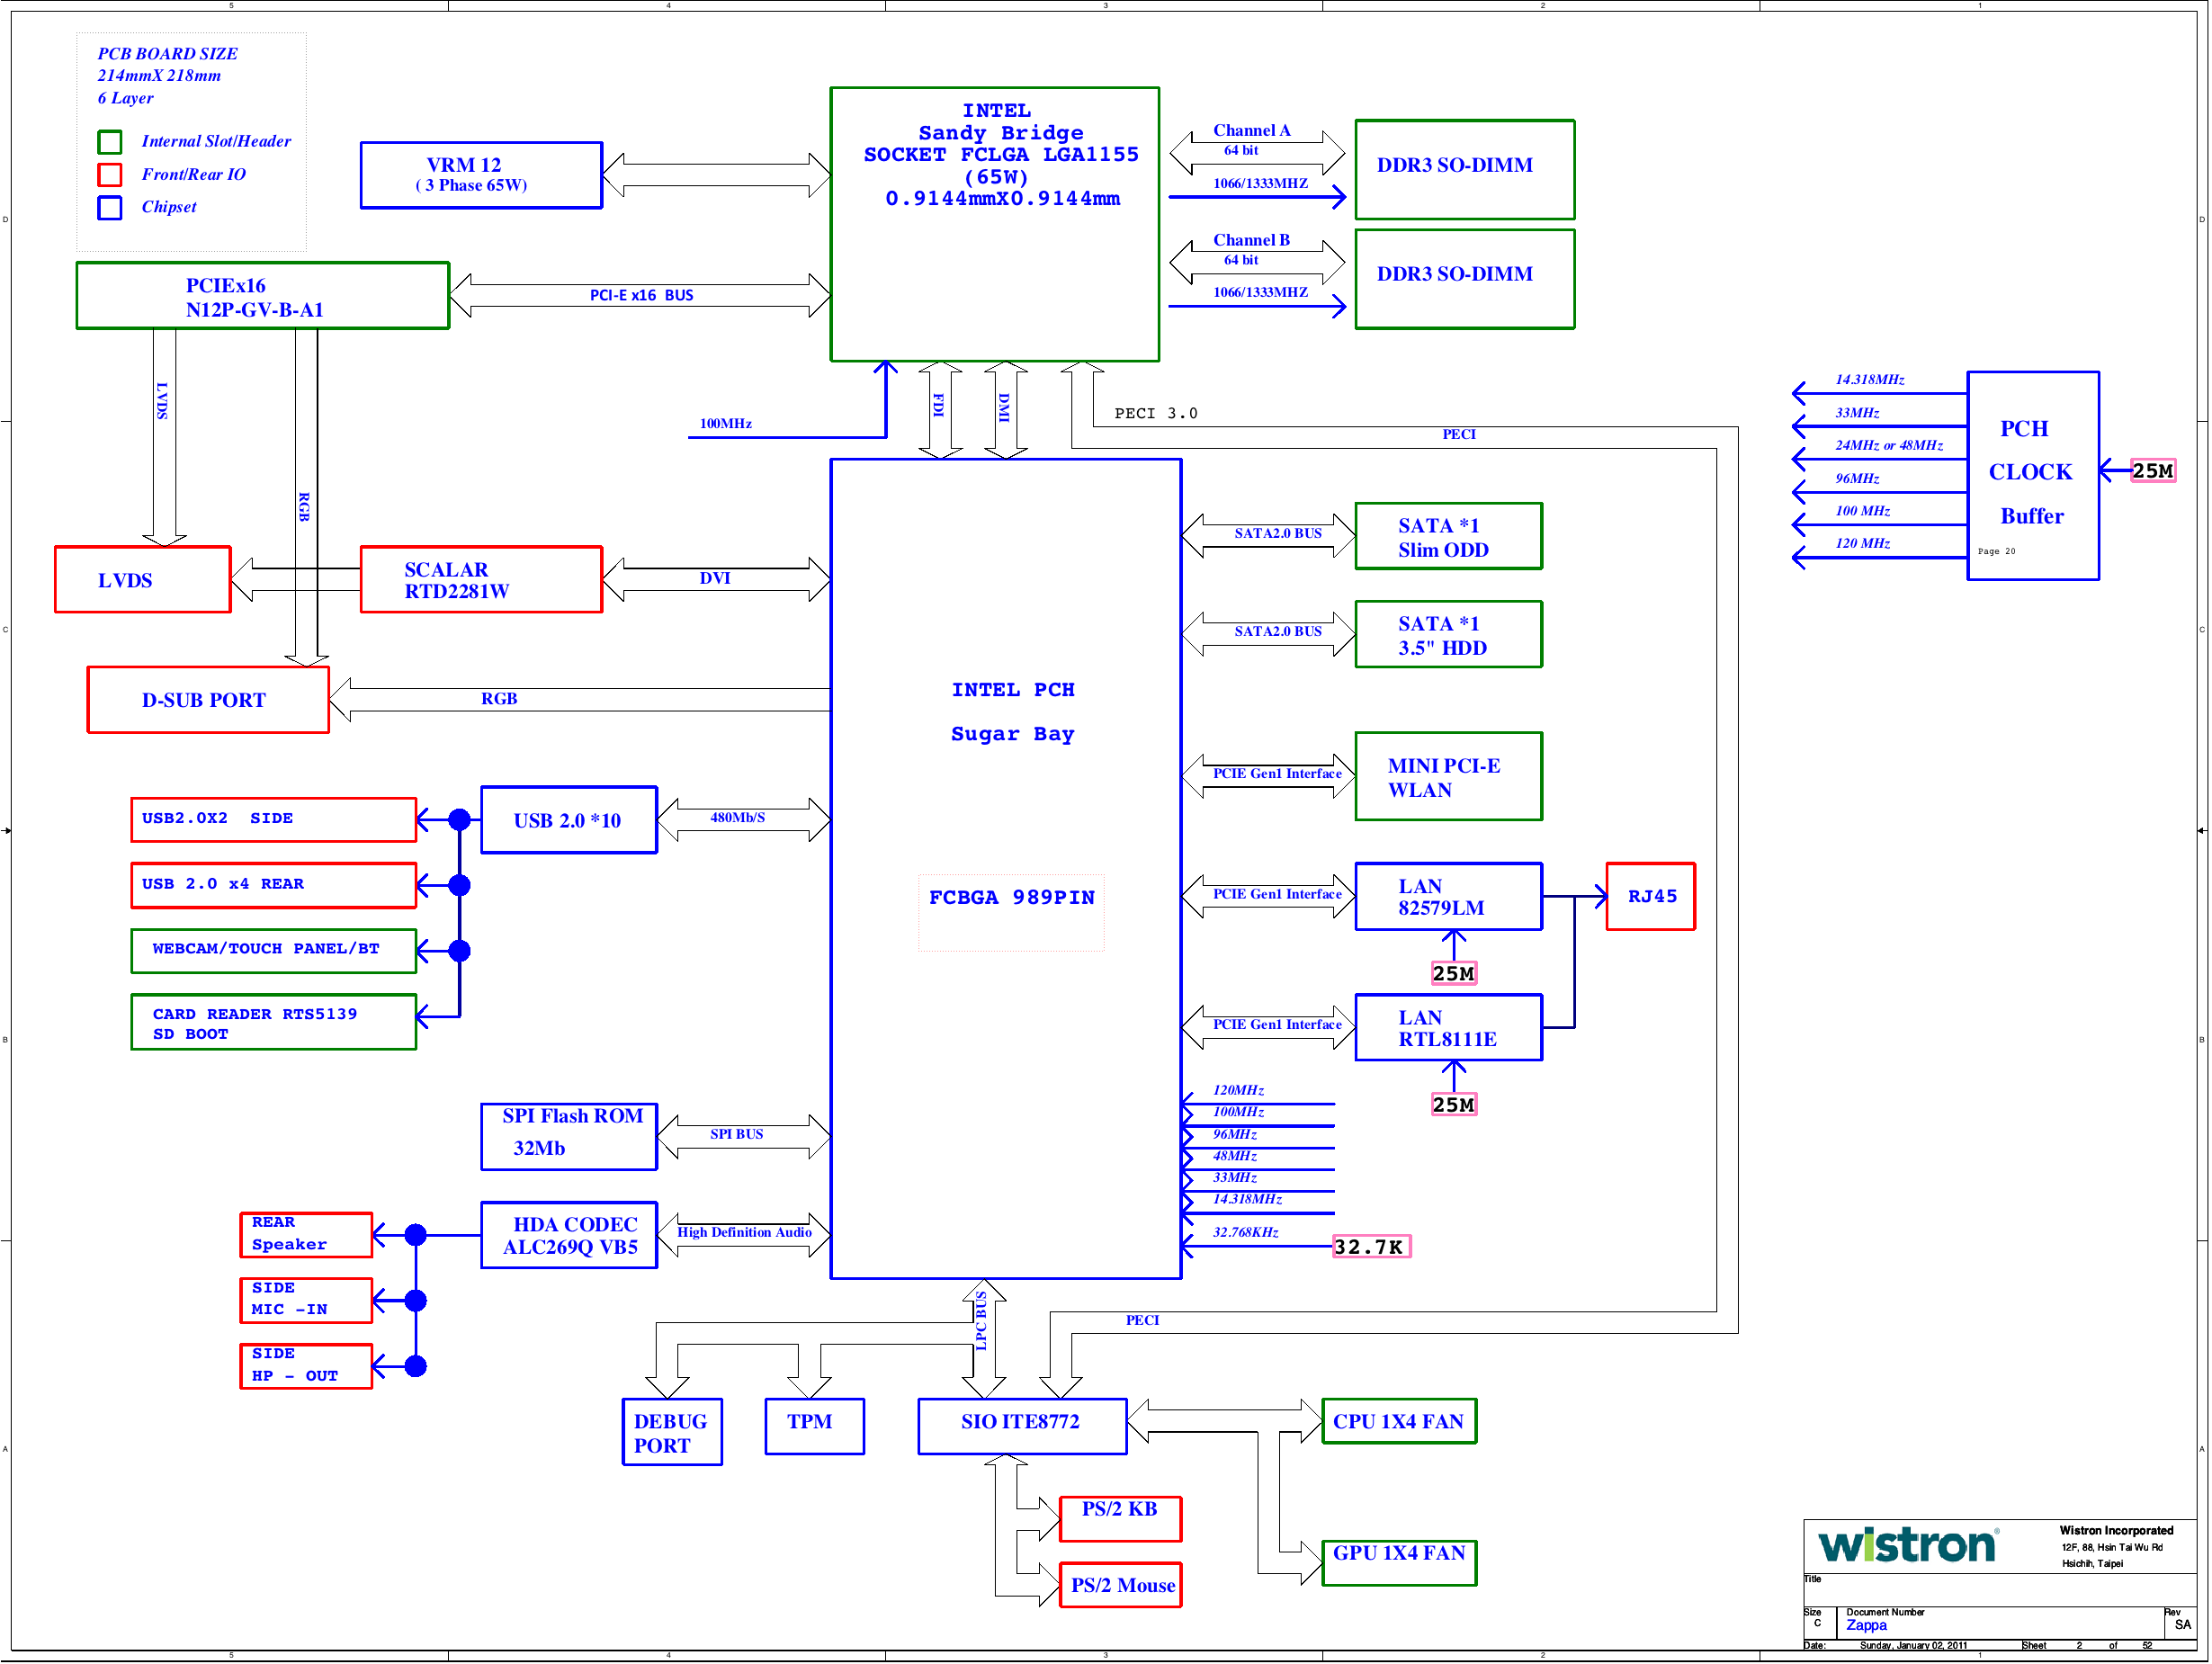Click the 25M crystal beside PCH CLOCK Buffer
Screen dimensions: 2212x1664
[2153, 470]
